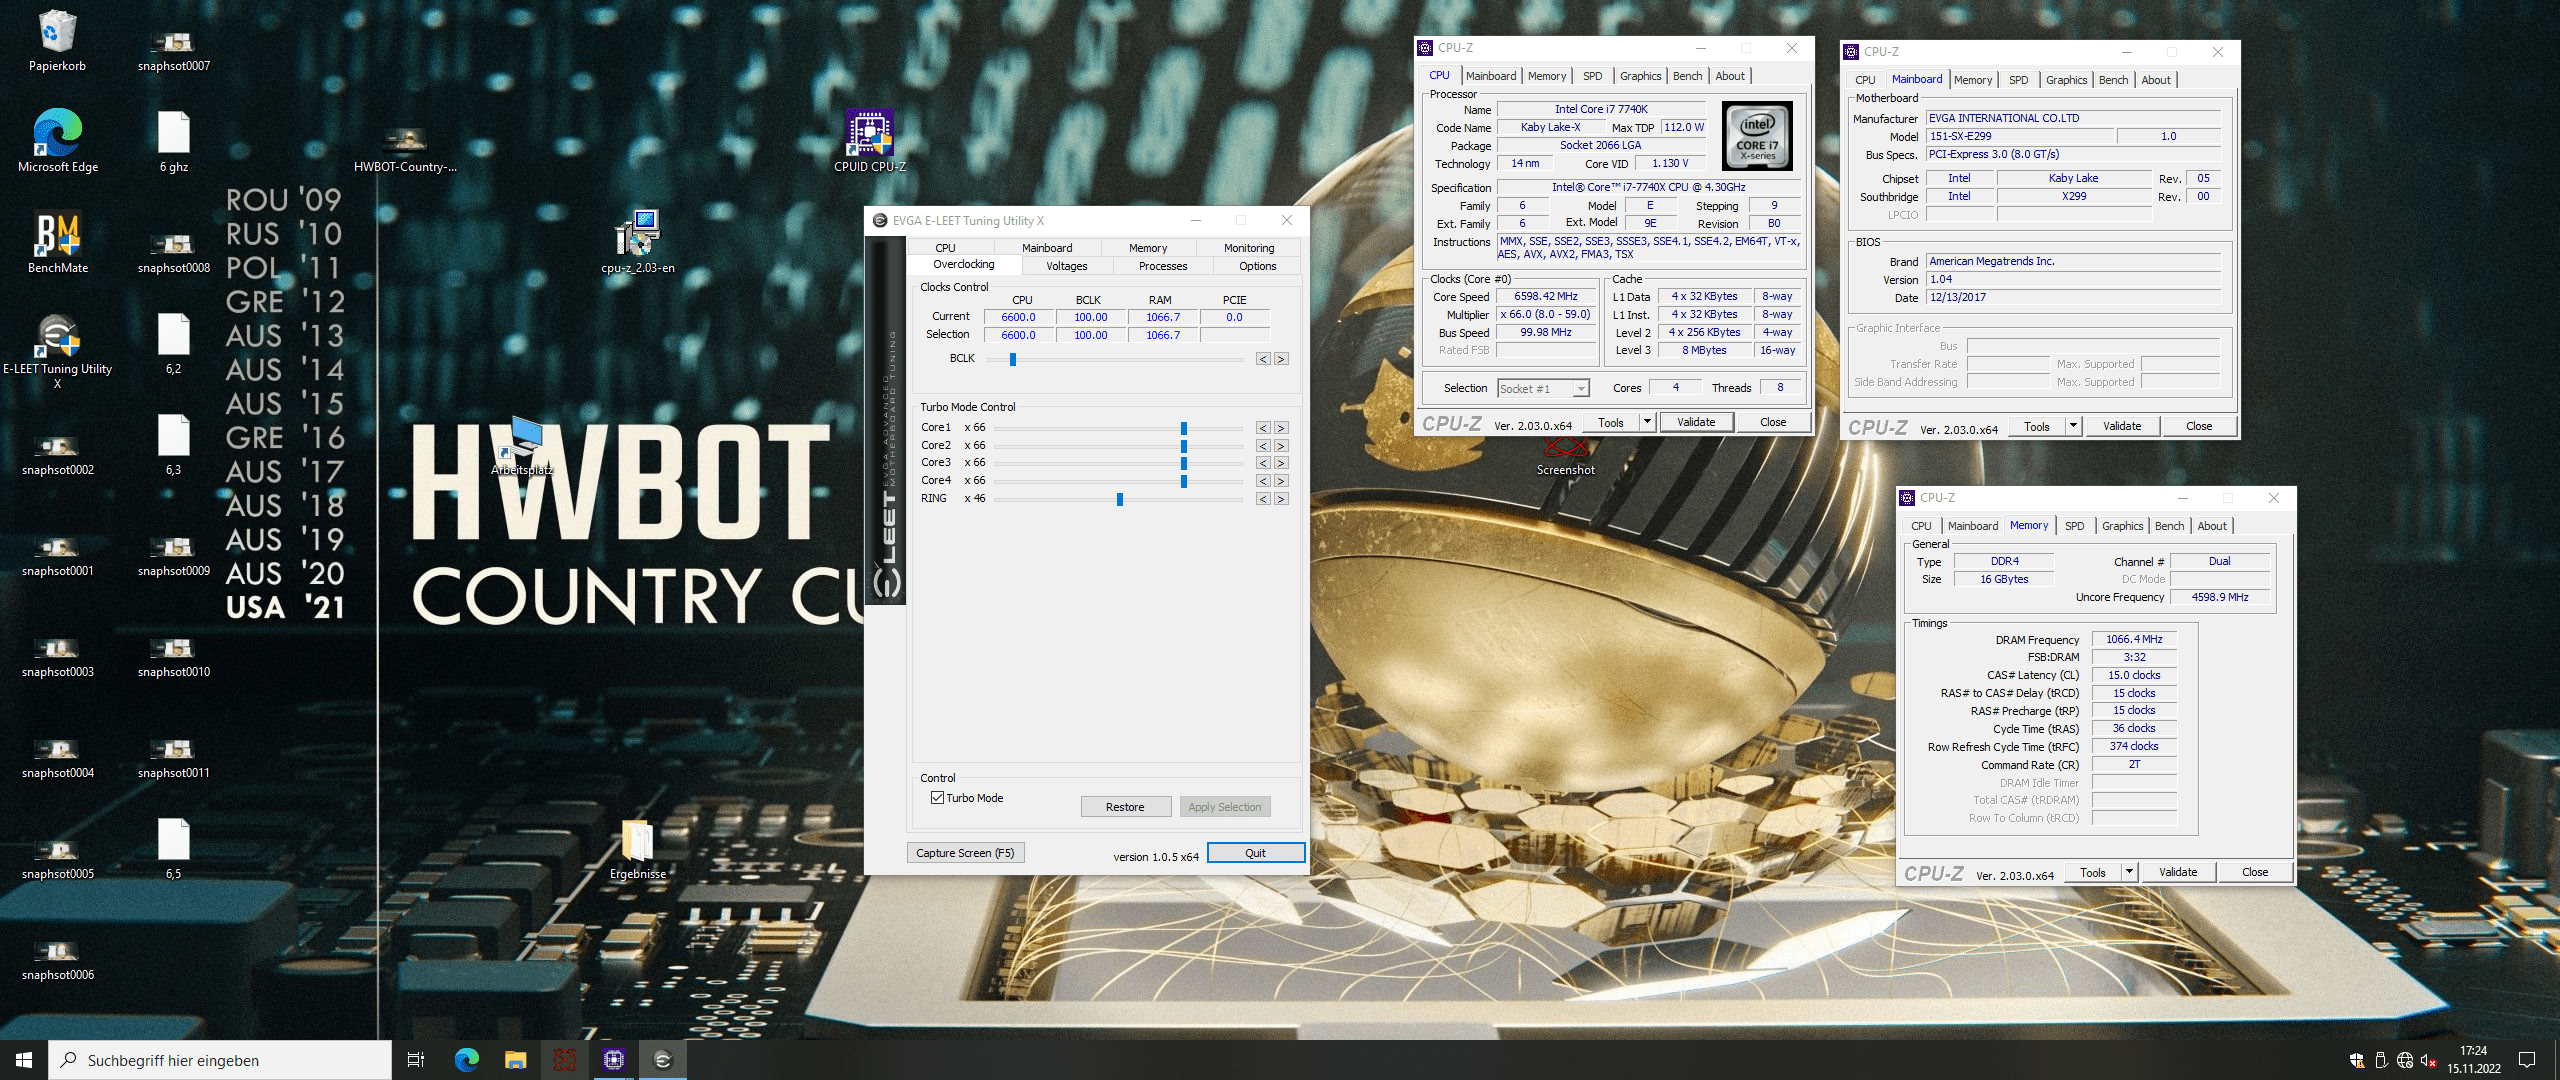Click Close in Mainboard CPU-Z window

[x=2199, y=426]
